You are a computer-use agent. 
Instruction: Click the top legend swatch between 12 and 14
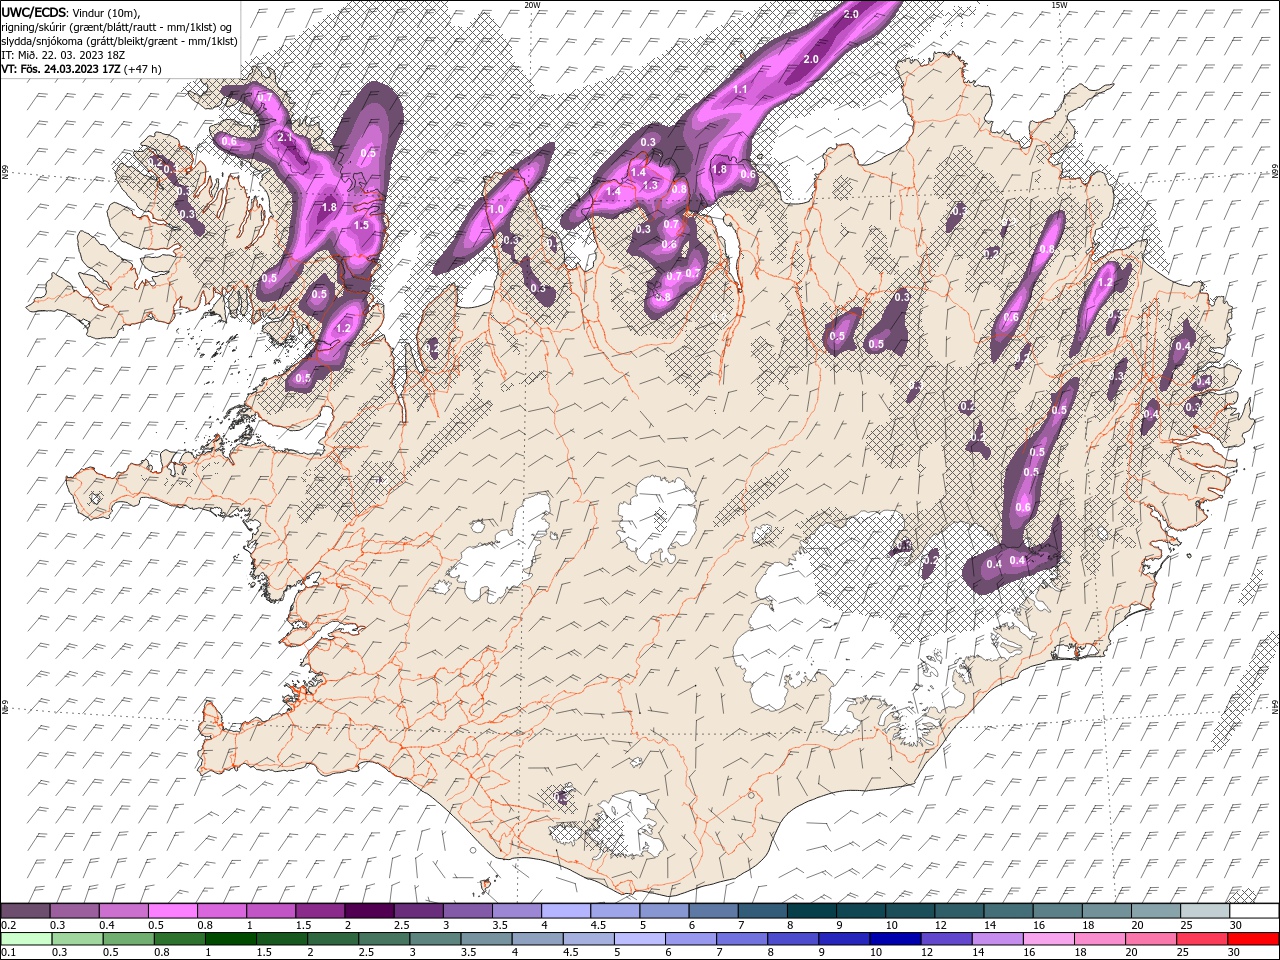[959, 911]
